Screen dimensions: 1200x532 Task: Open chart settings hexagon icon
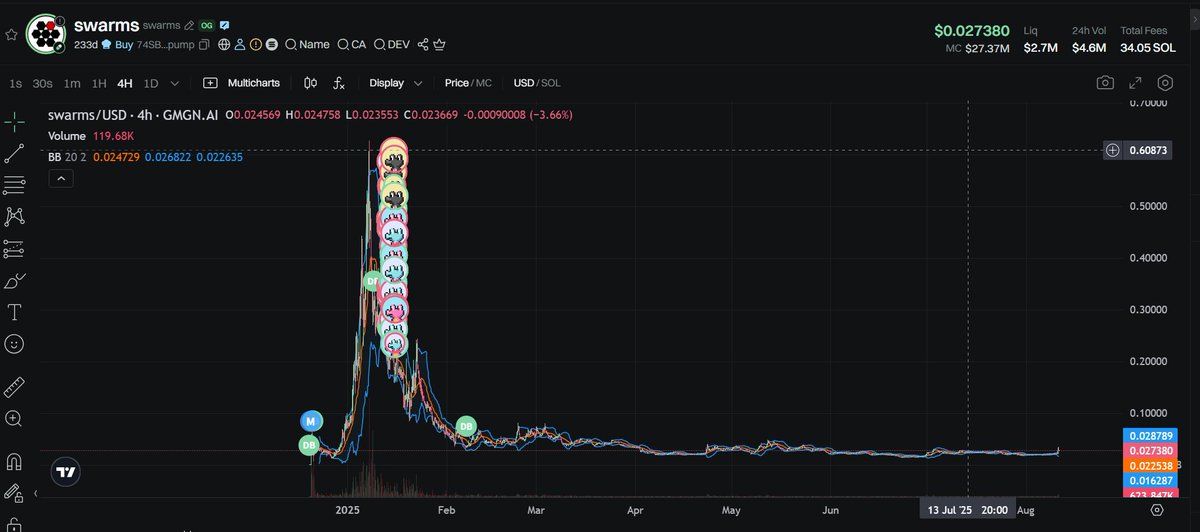click(1165, 83)
